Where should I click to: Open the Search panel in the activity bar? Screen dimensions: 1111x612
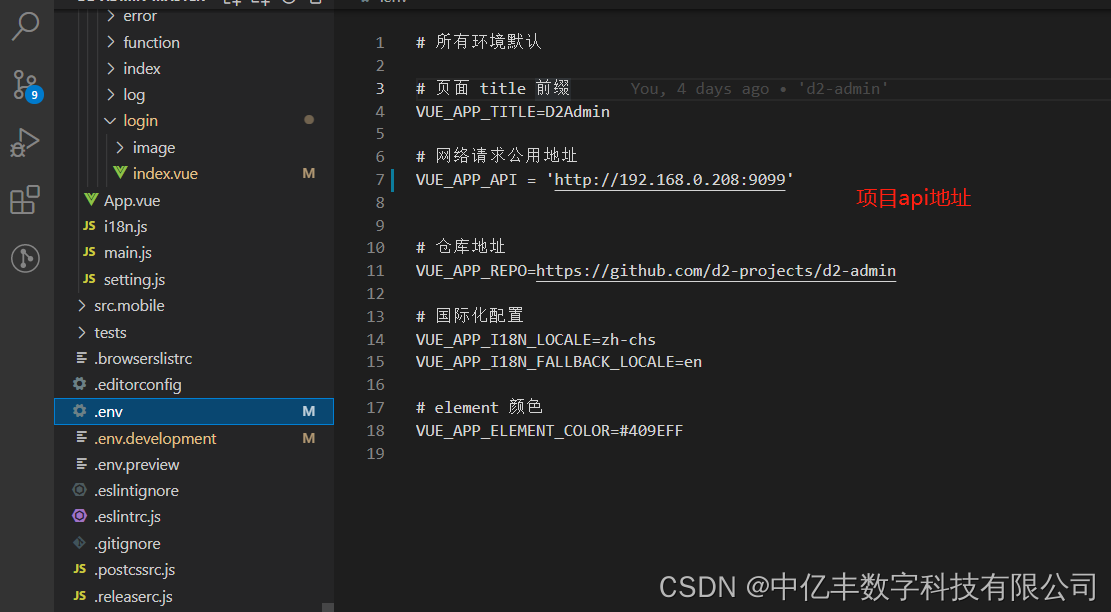pyautogui.click(x=25, y=25)
